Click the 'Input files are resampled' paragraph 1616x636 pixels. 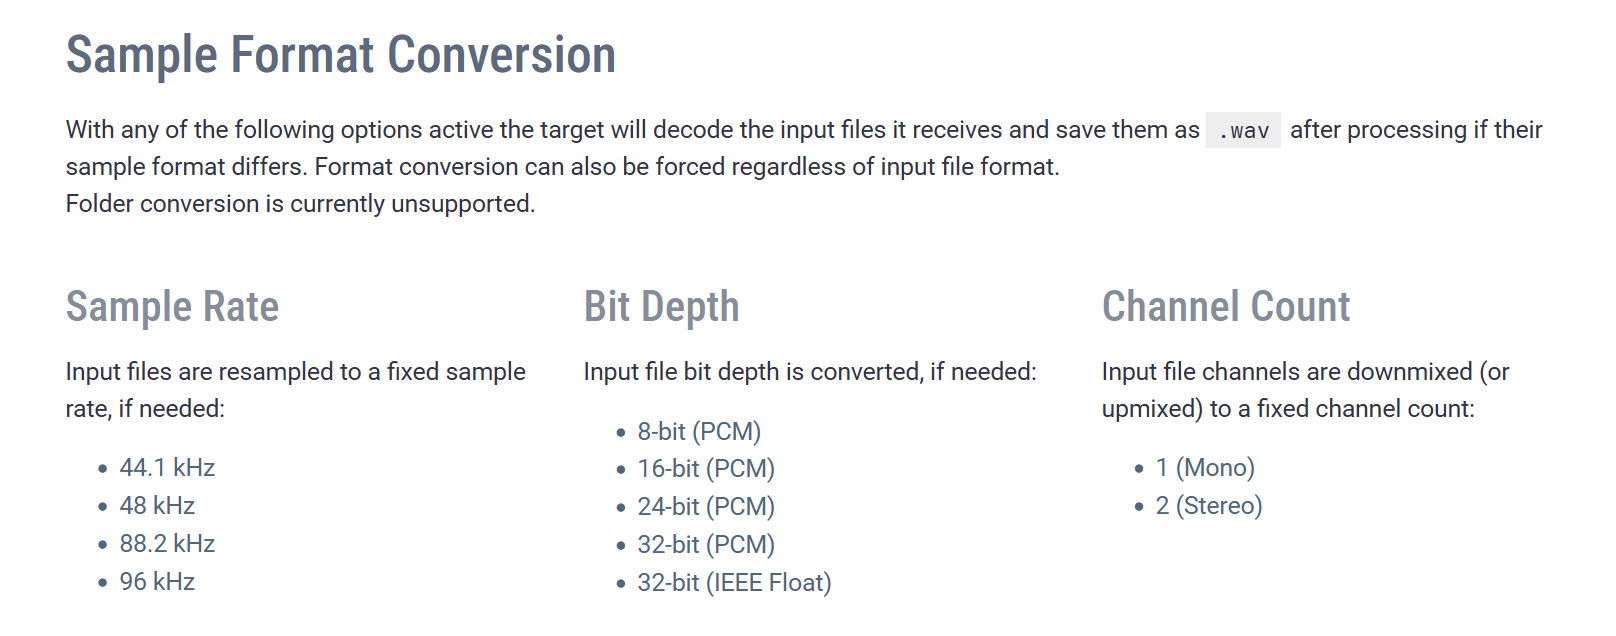coord(295,390)
